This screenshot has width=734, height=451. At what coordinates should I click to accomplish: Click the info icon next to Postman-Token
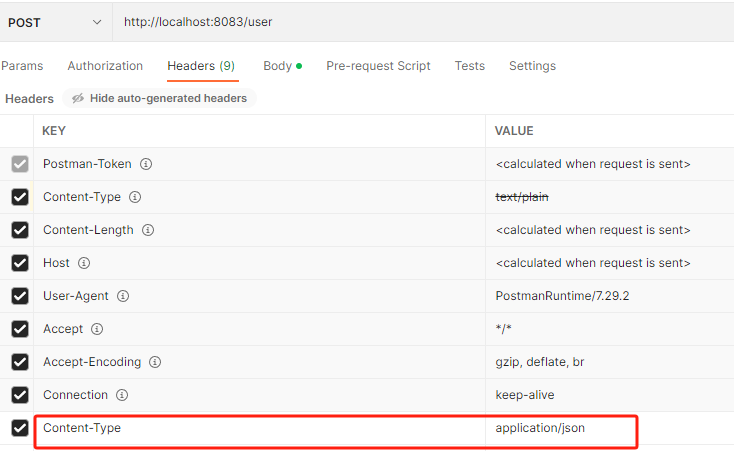coord(146,164)
